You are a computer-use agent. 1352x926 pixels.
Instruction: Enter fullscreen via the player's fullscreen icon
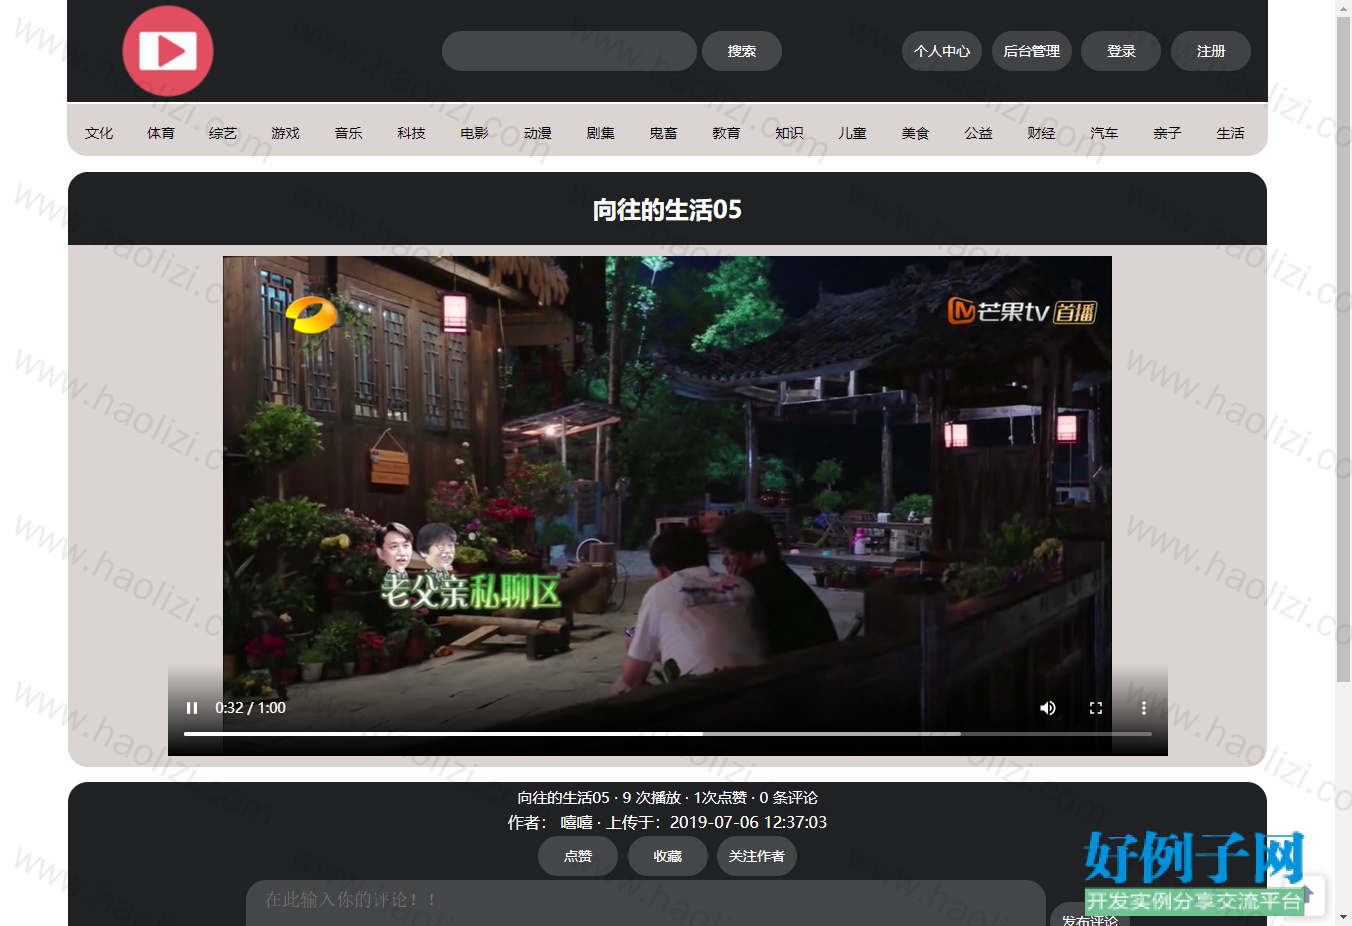[x=1096, y=708]
